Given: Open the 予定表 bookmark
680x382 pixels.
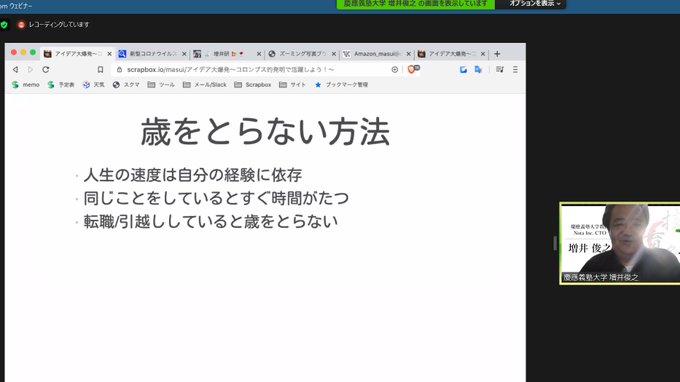Looking at the screenshot, I should (61, 85).
